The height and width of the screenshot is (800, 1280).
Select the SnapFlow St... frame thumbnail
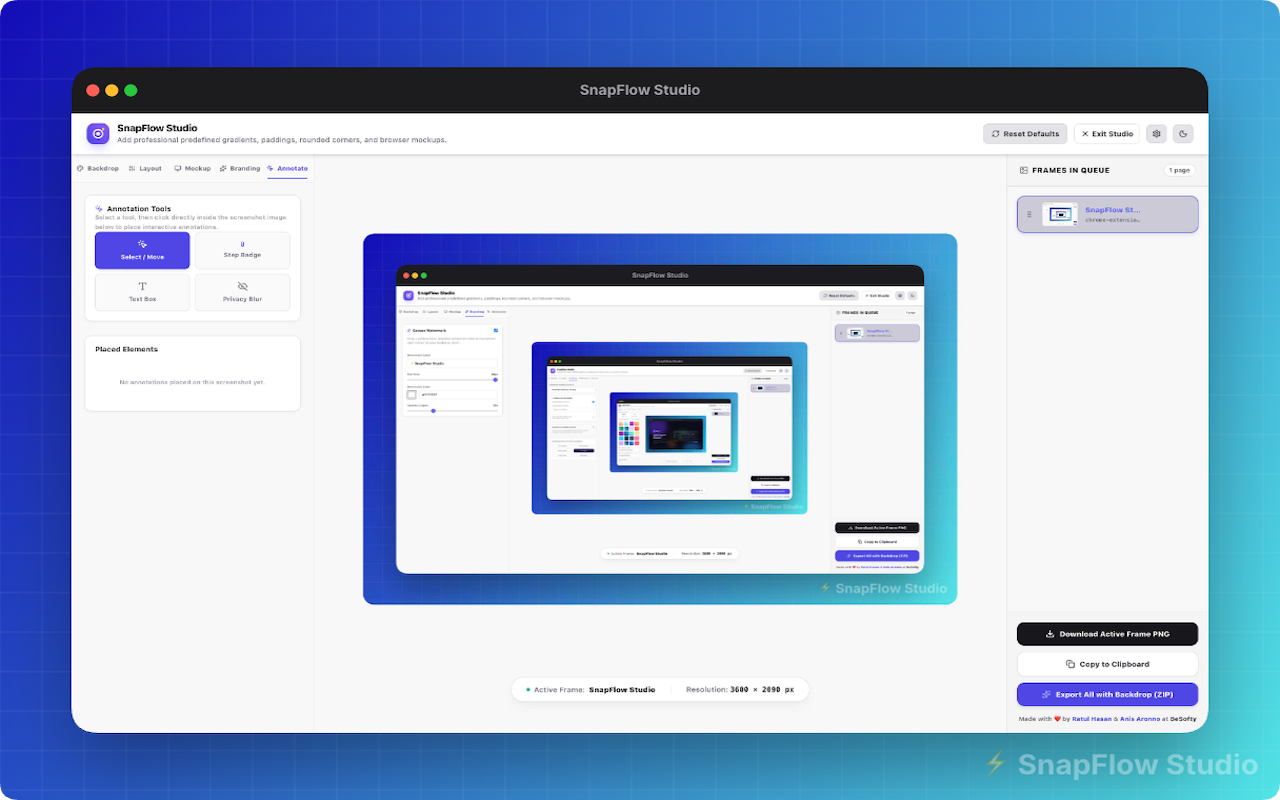pyautogui.click(x=1058, y=214)
